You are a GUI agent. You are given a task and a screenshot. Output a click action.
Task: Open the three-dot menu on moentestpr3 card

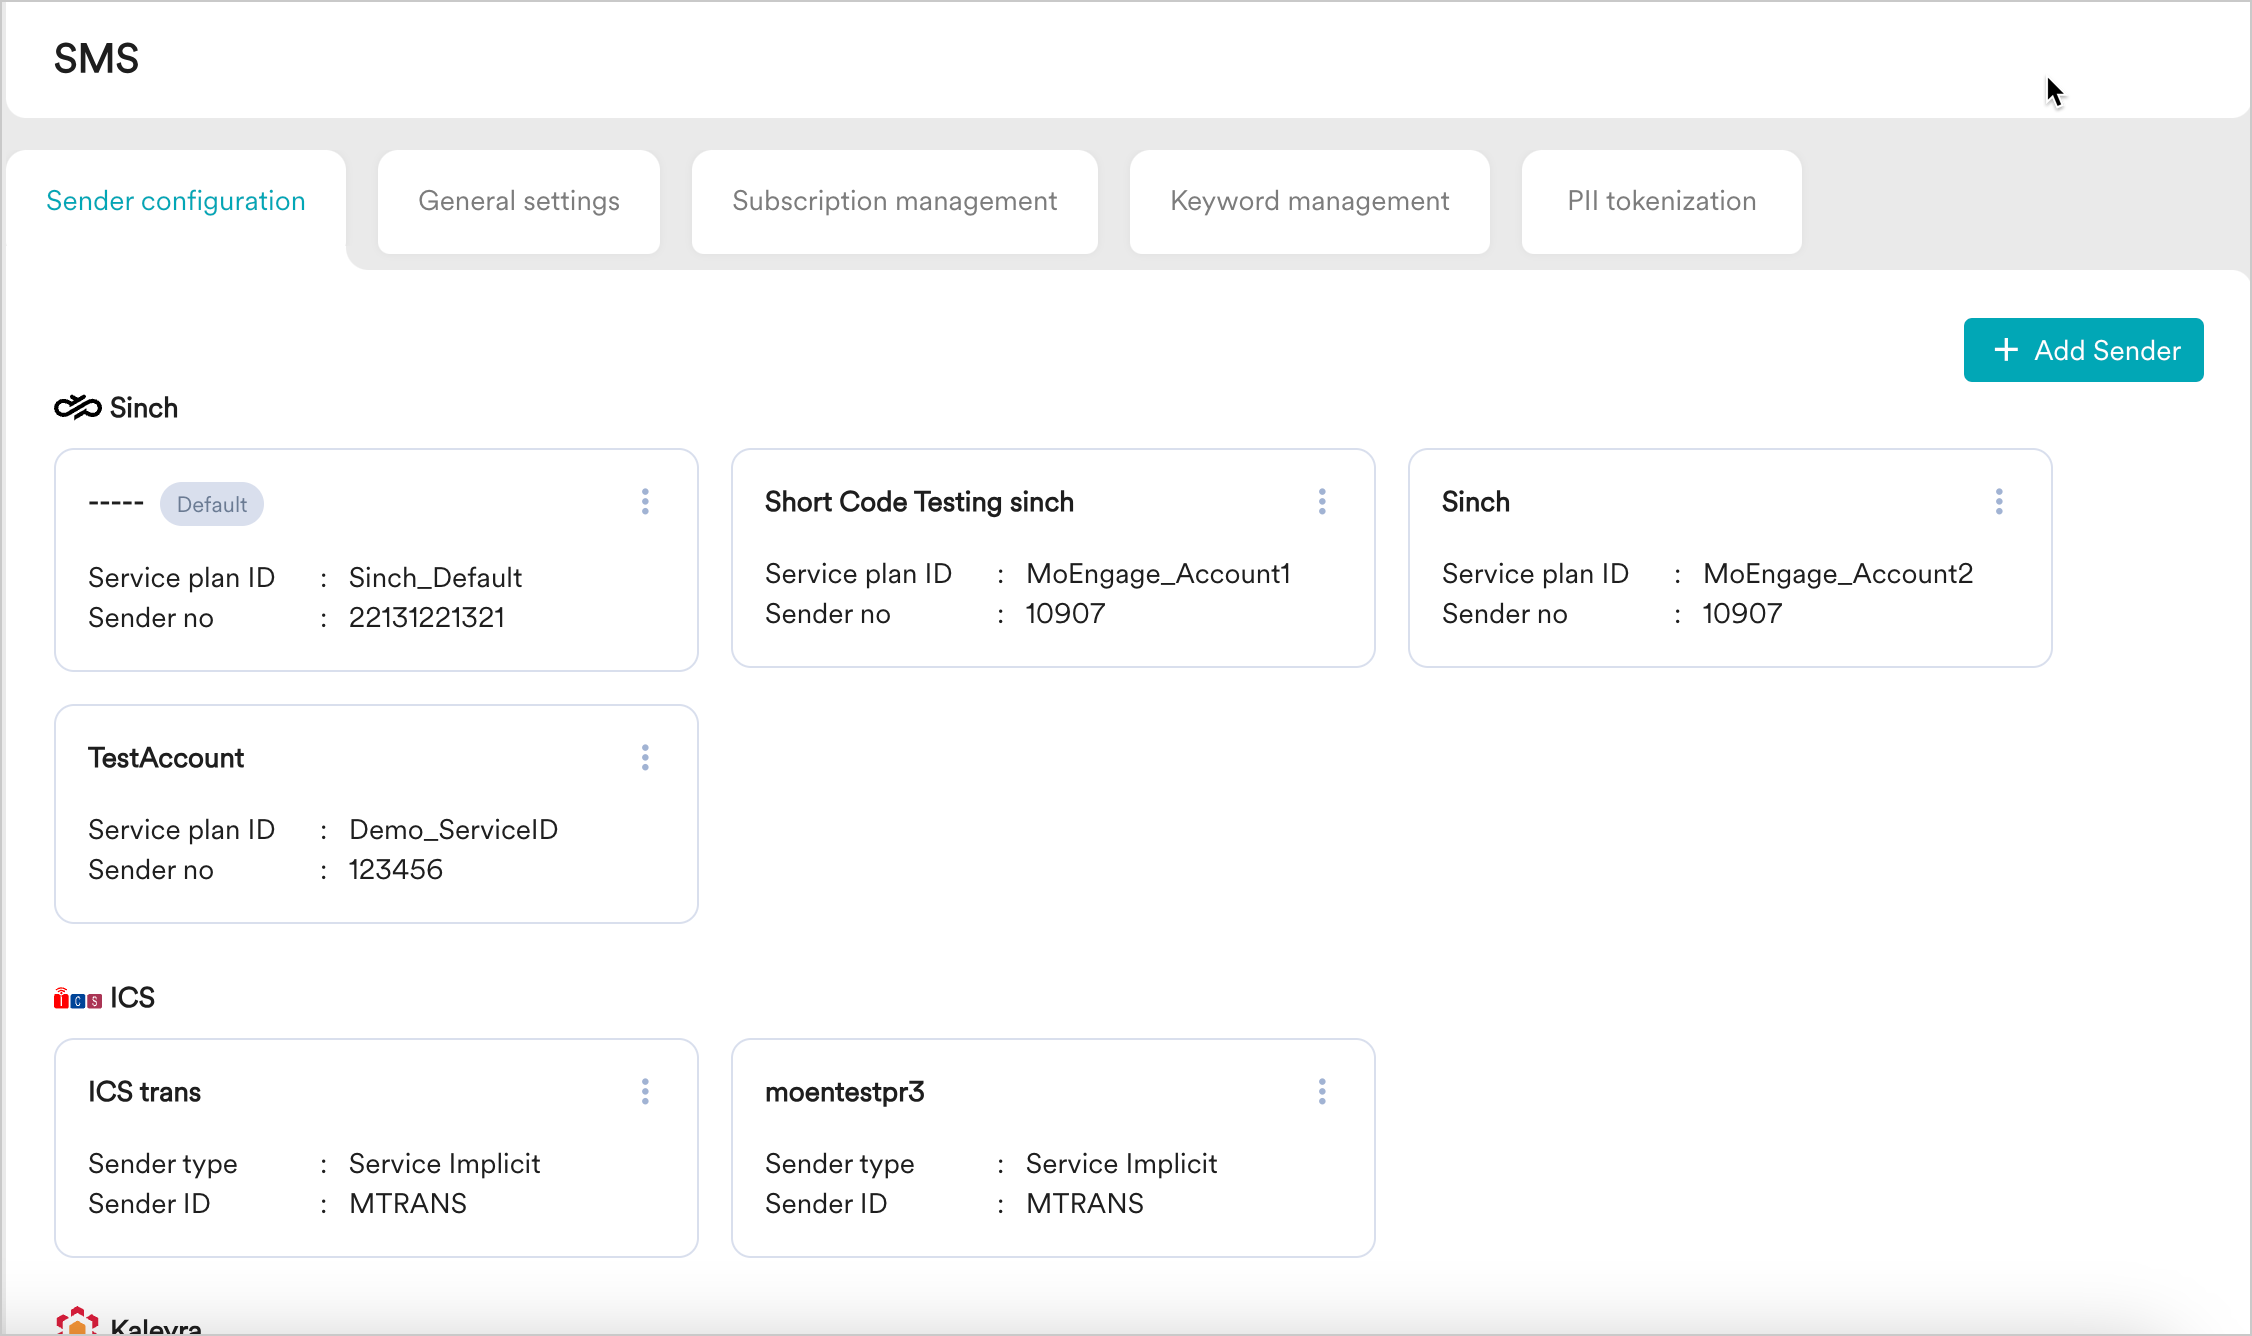coord(1322,1091)
